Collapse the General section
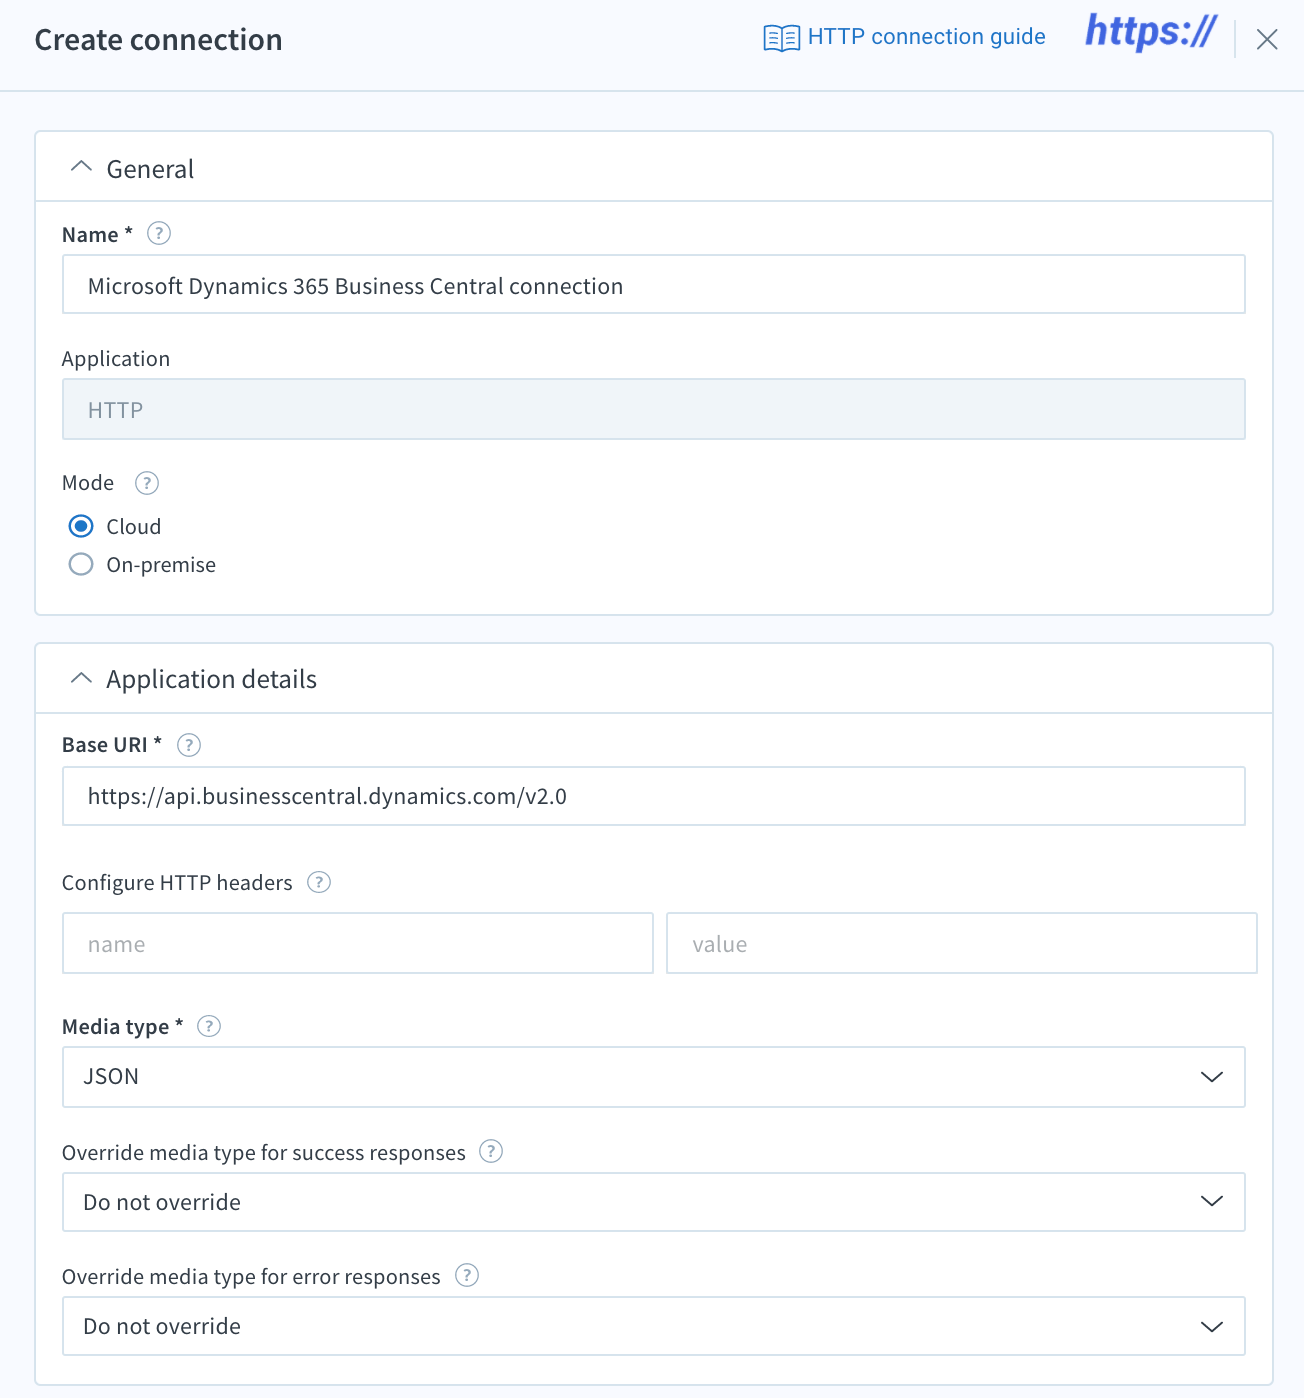1304x1398 pixels. [x=82, y=168]
